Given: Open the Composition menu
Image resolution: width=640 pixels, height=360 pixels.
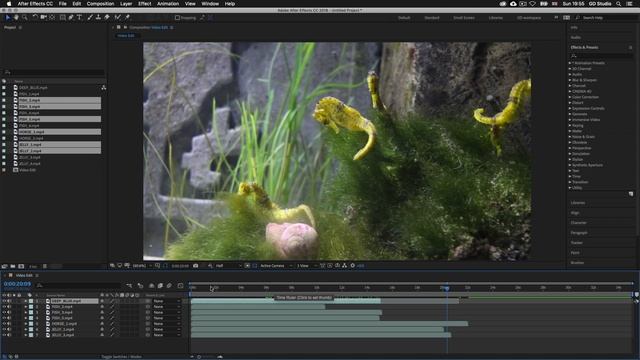Looking at the screenshot, I should (100, 4).
